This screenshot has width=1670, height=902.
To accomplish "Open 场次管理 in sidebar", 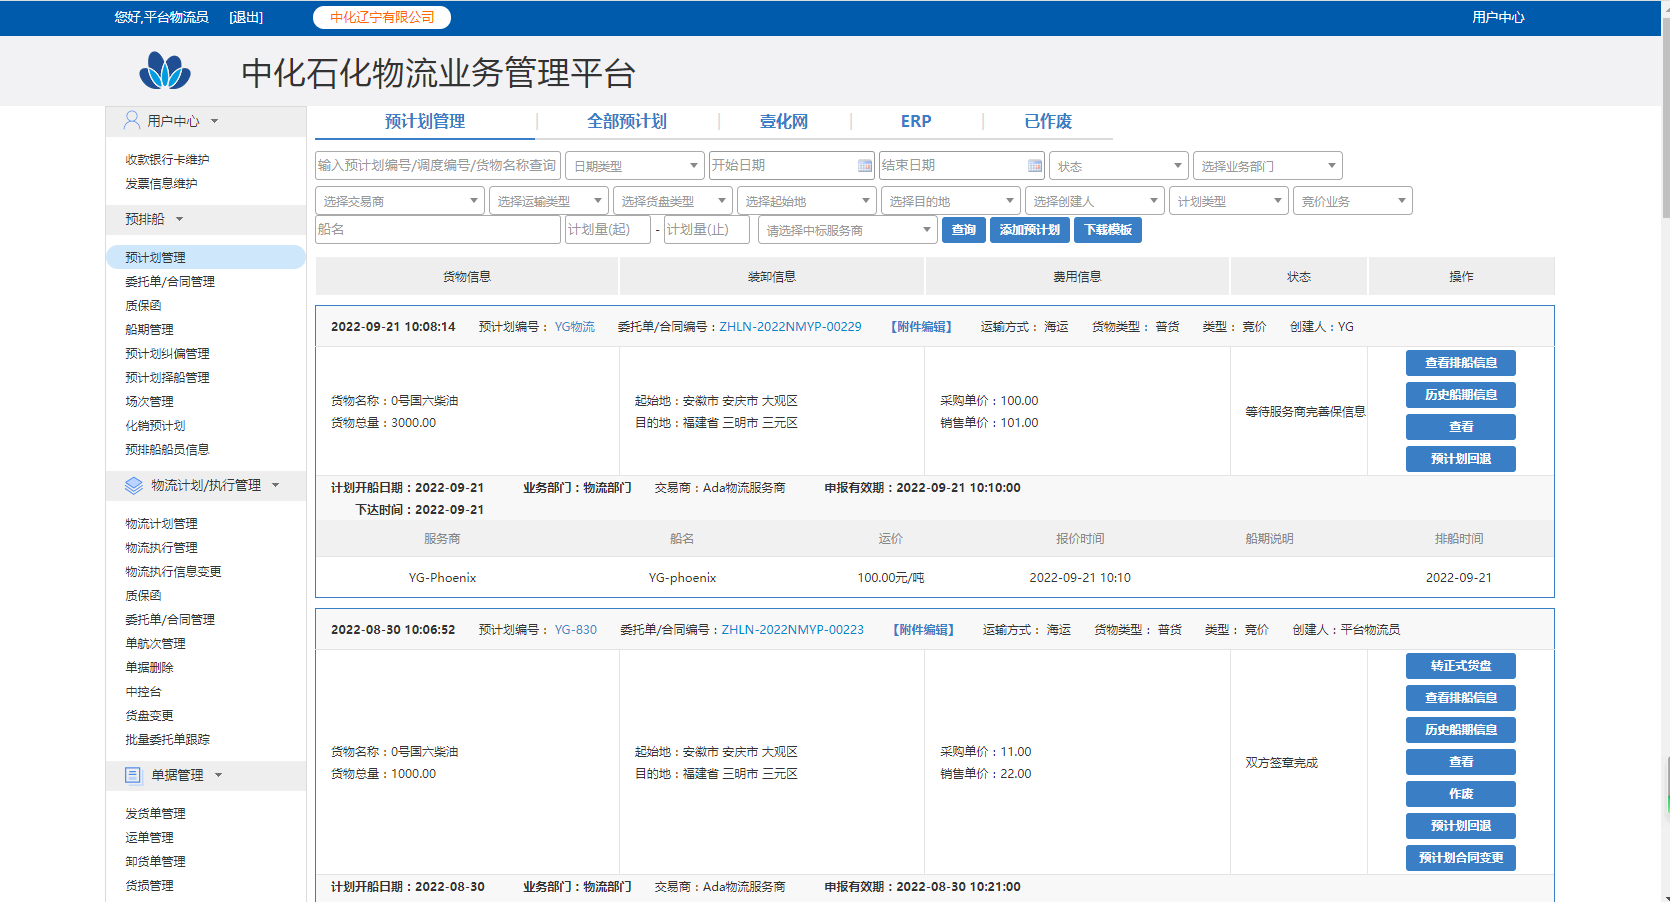I will point(149,402).
